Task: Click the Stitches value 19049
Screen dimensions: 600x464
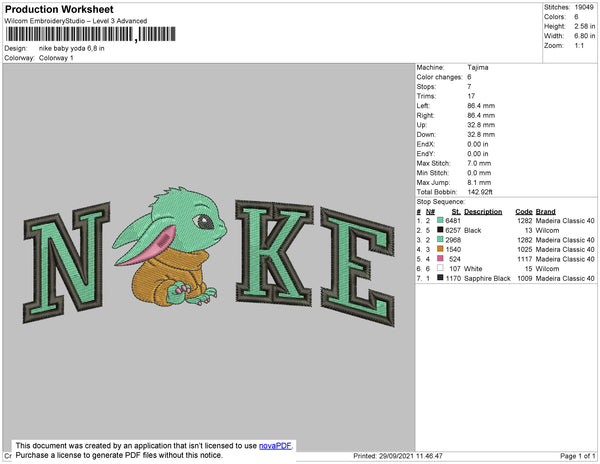Action: tap(584, 7)
